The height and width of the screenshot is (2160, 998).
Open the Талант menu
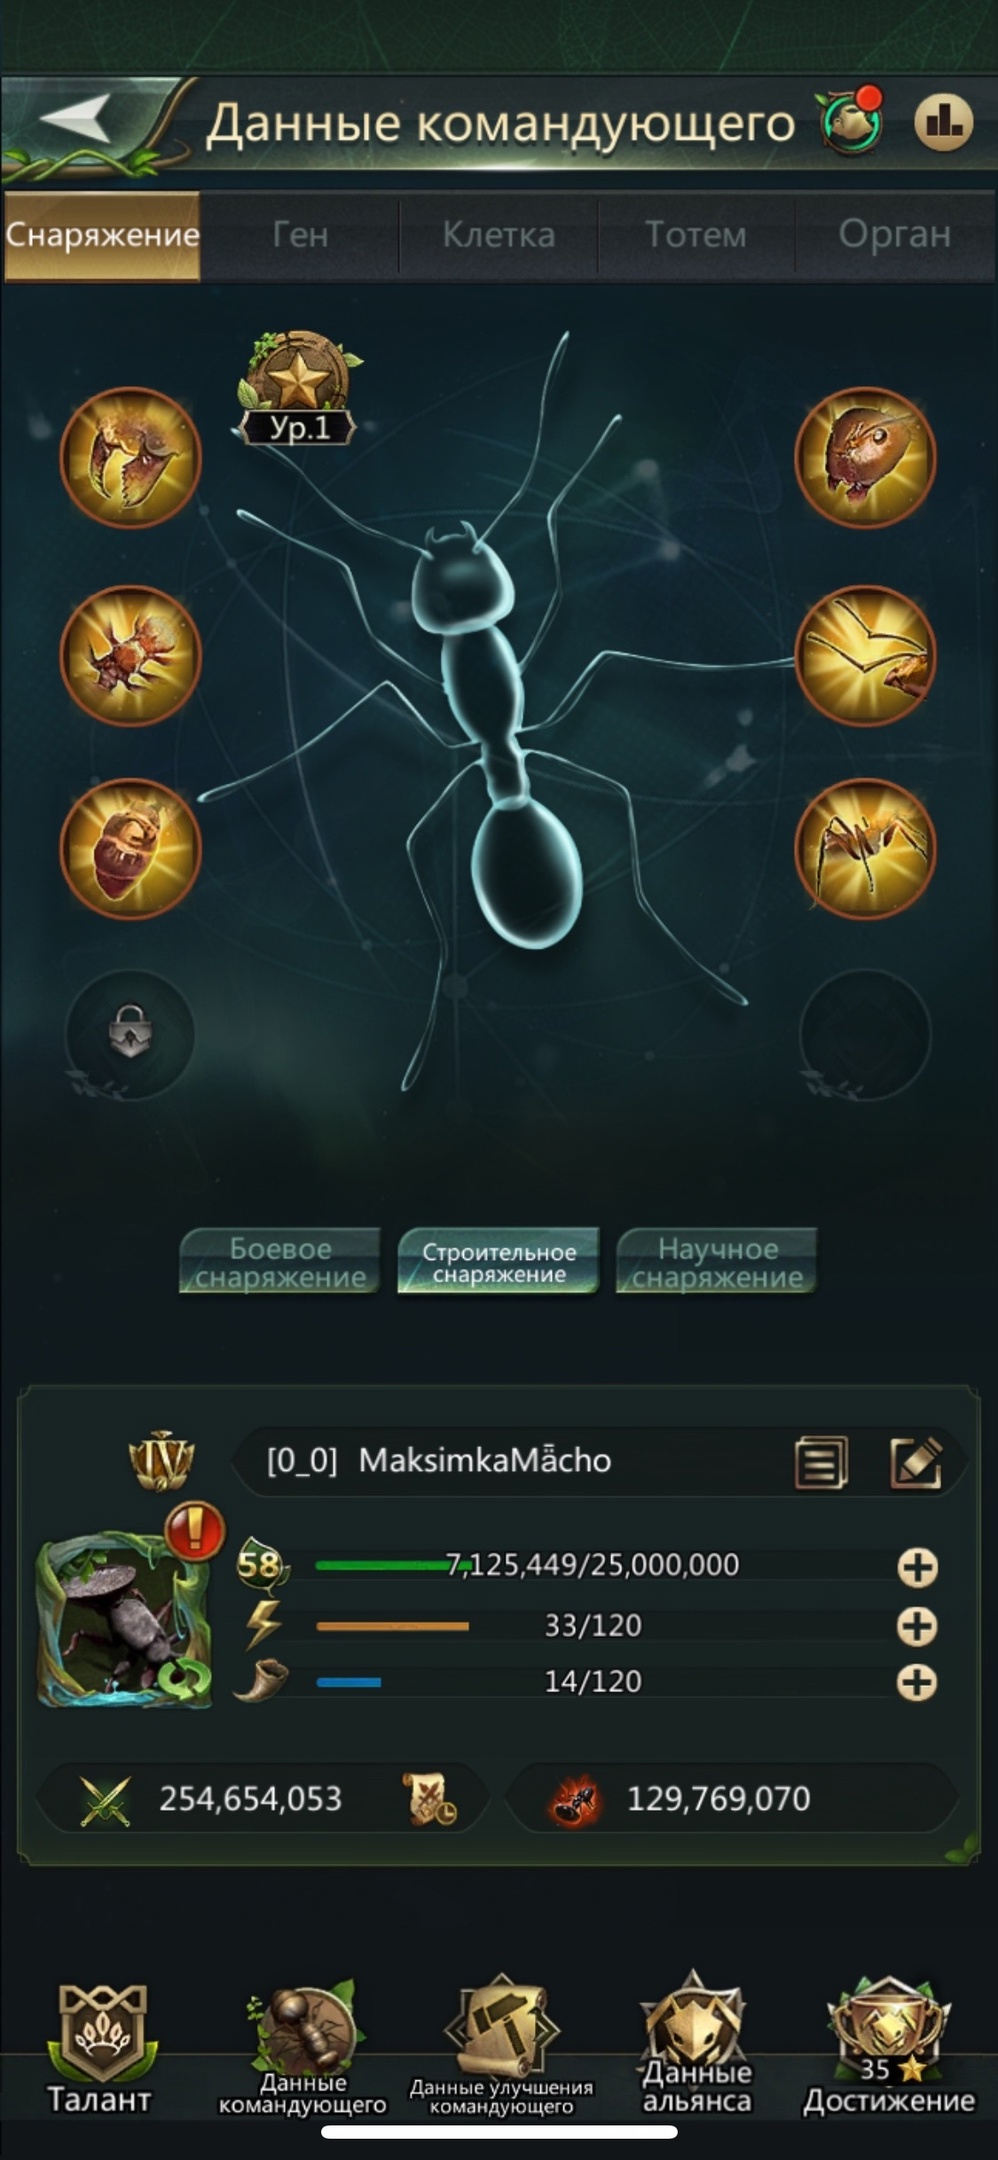click(x=101, y=2047)
